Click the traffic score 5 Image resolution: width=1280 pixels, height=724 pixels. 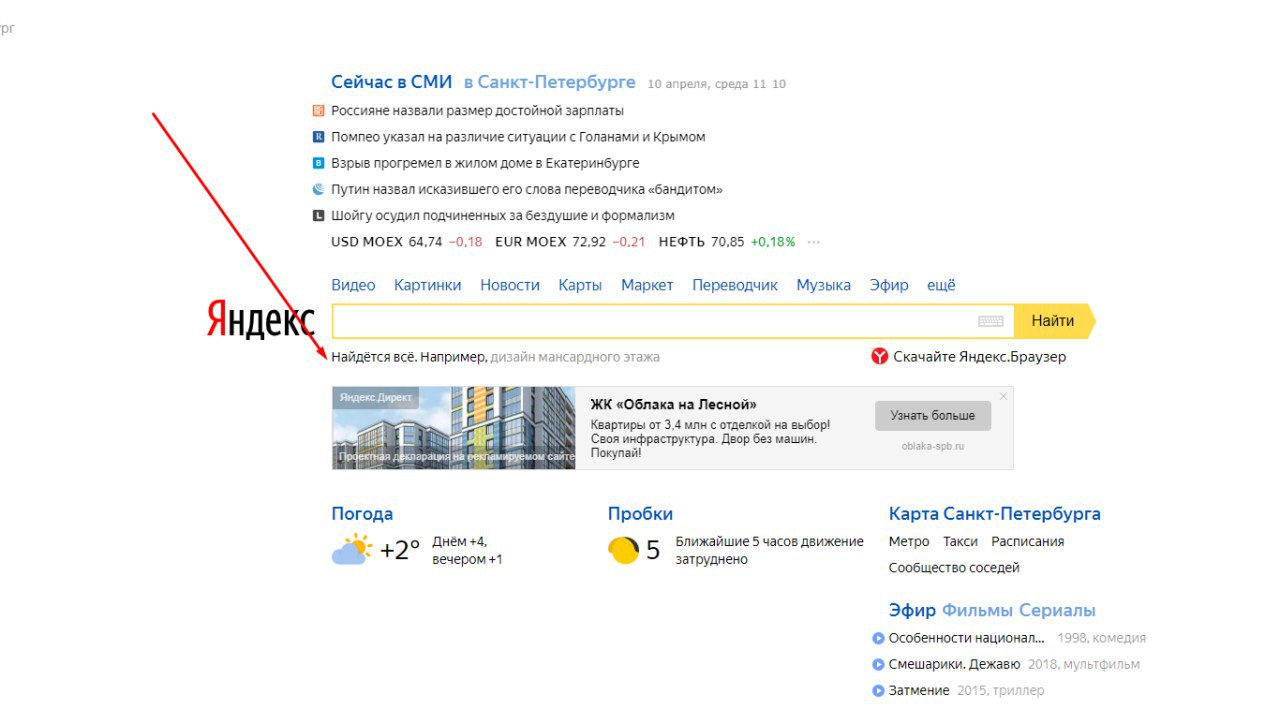click(x=653, y=551)
